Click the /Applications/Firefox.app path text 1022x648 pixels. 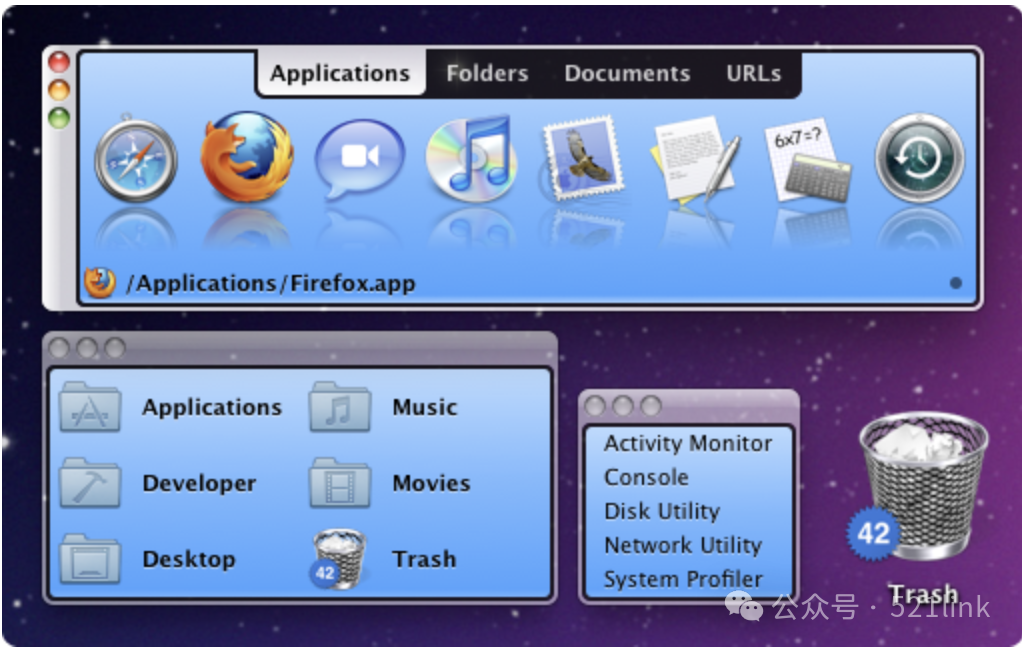[x=270, y=284]
